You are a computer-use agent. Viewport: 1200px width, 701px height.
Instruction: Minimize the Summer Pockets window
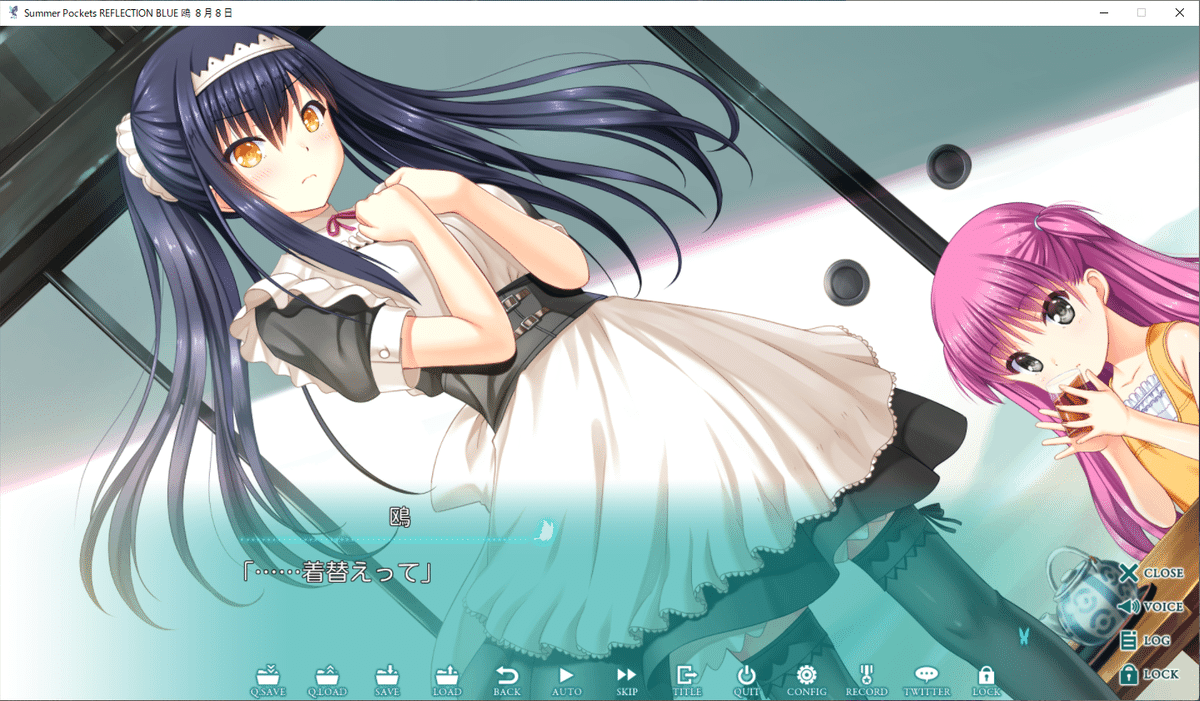[1104, 12]
